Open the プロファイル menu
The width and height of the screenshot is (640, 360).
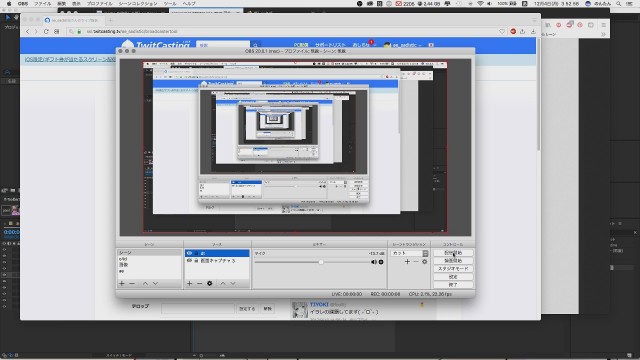click(99, 3)
